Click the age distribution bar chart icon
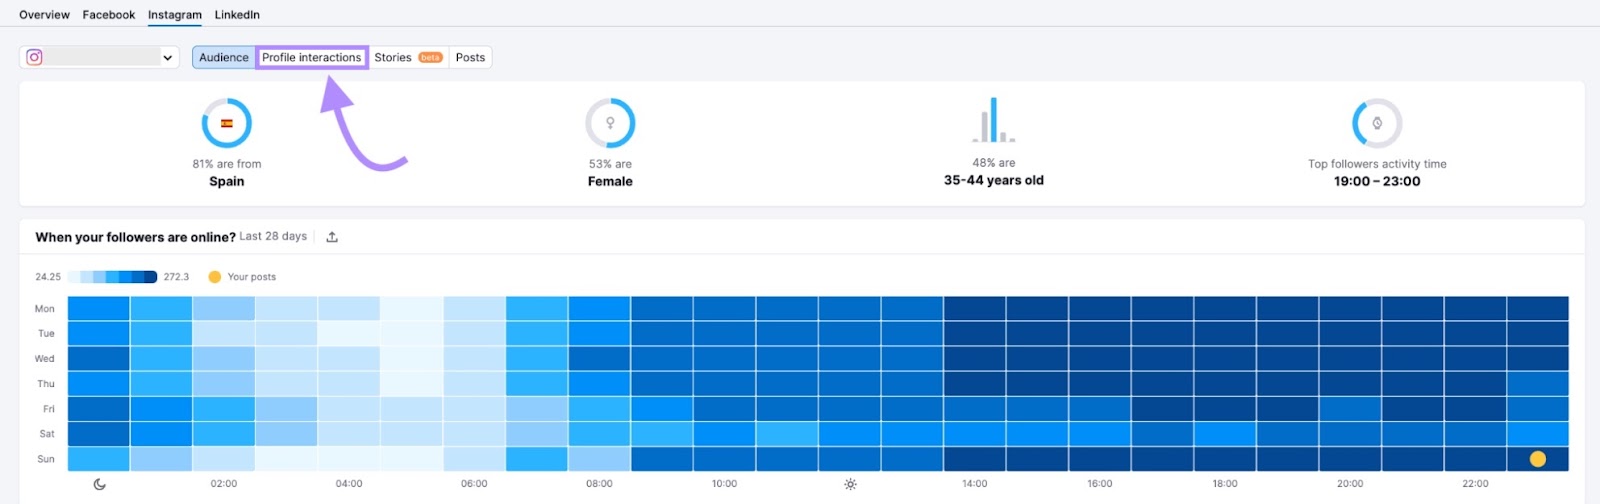This screenshot has width=1600, height=504. (x=993, y=120)
